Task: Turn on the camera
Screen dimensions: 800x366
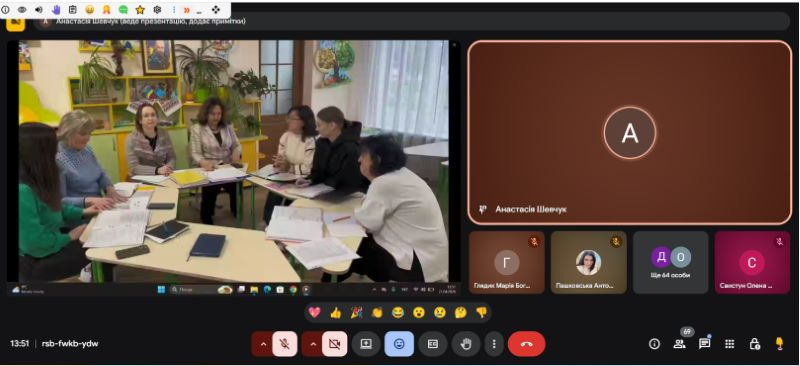Action: click(335, 344)
